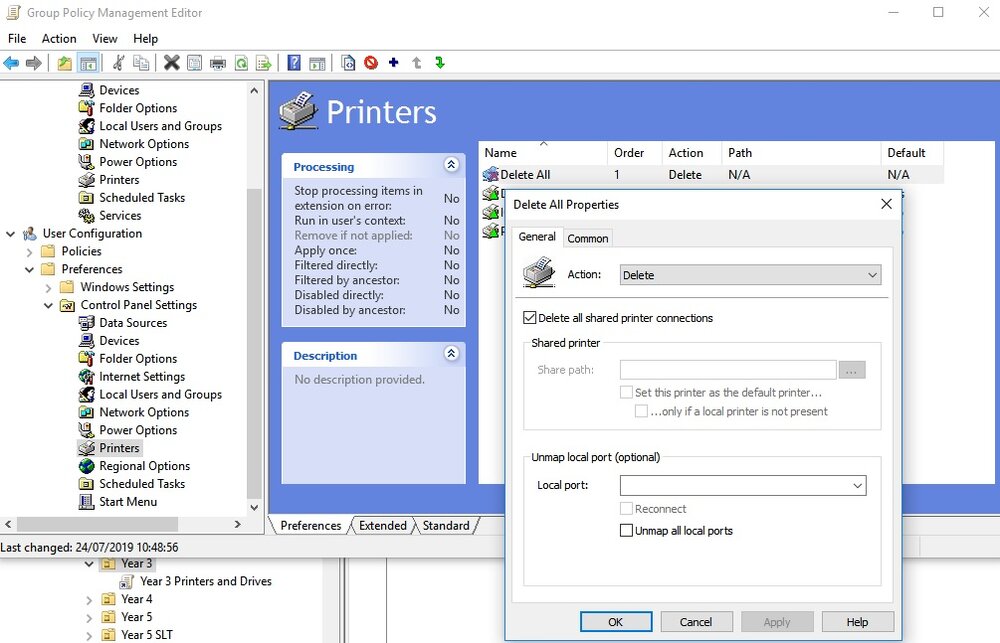Open the Action dropdown showing Delete
This screenshot has height=643, width=1000.
[x=750, y=275]
